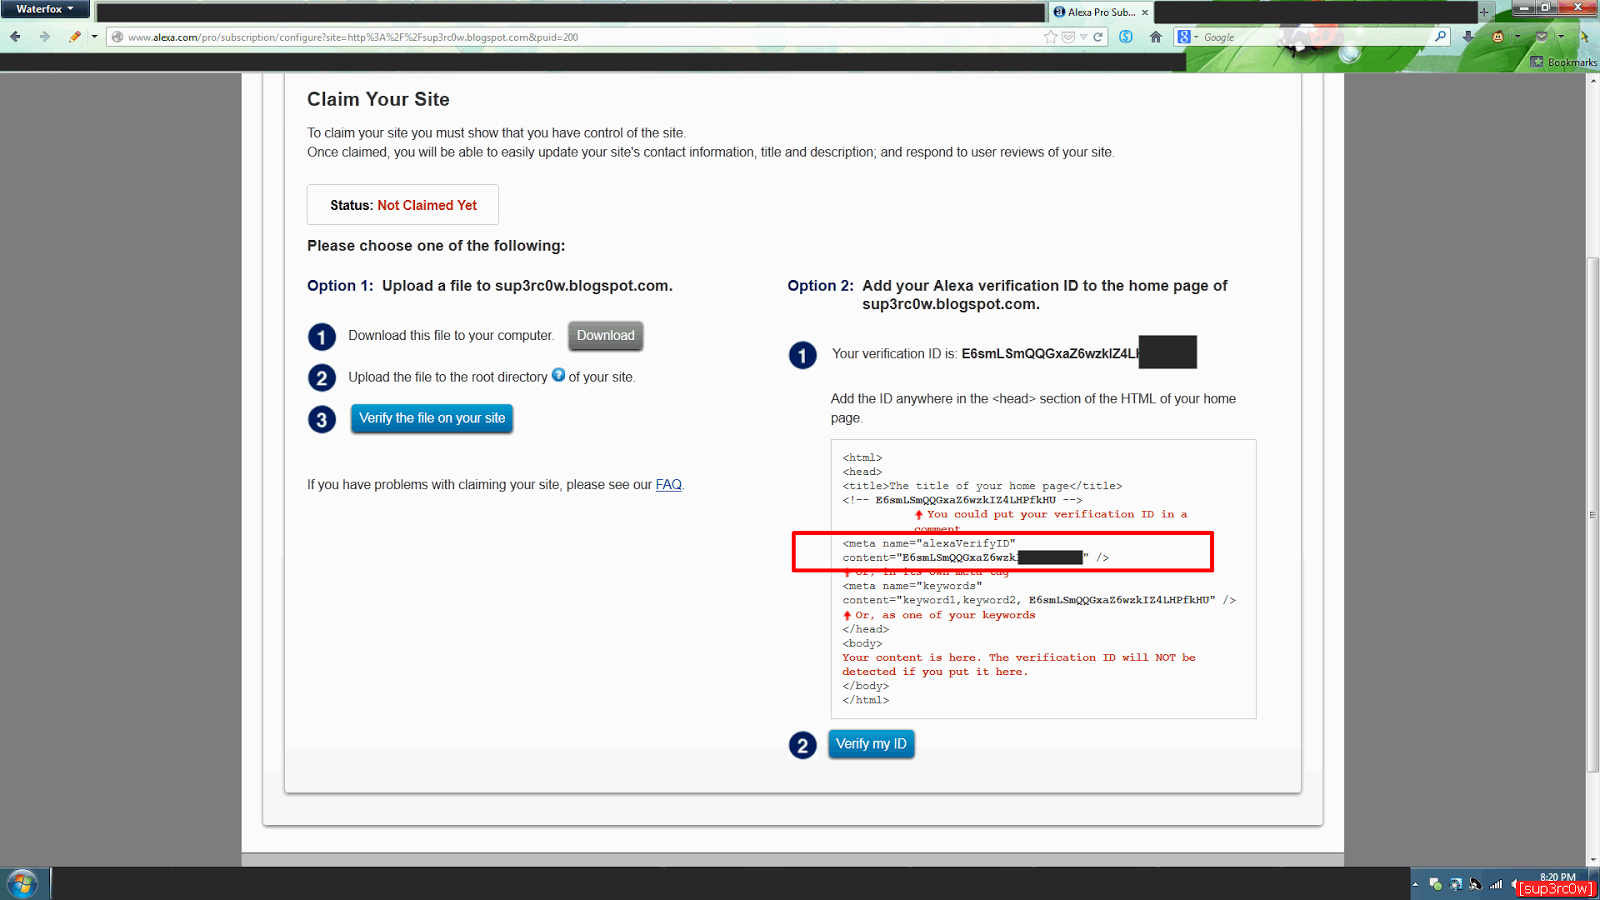The width and height of the screenshot is (1600, 900).
Task: Open dropdown arrow beside the pencil icon
Action: (x=94, y=37)
